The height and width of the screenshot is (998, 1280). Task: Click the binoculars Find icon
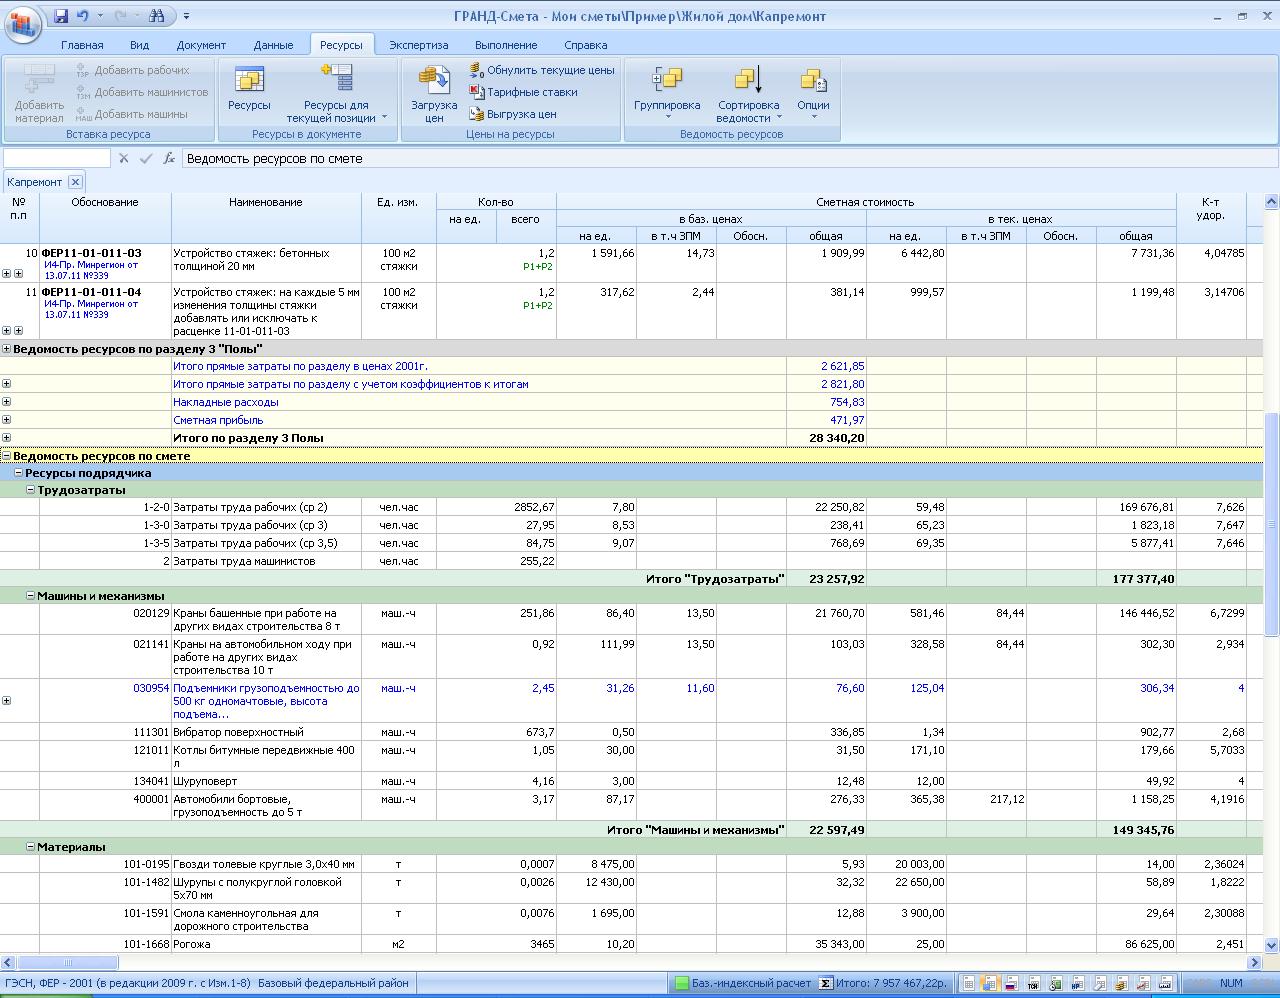click(x=157, y=16)
